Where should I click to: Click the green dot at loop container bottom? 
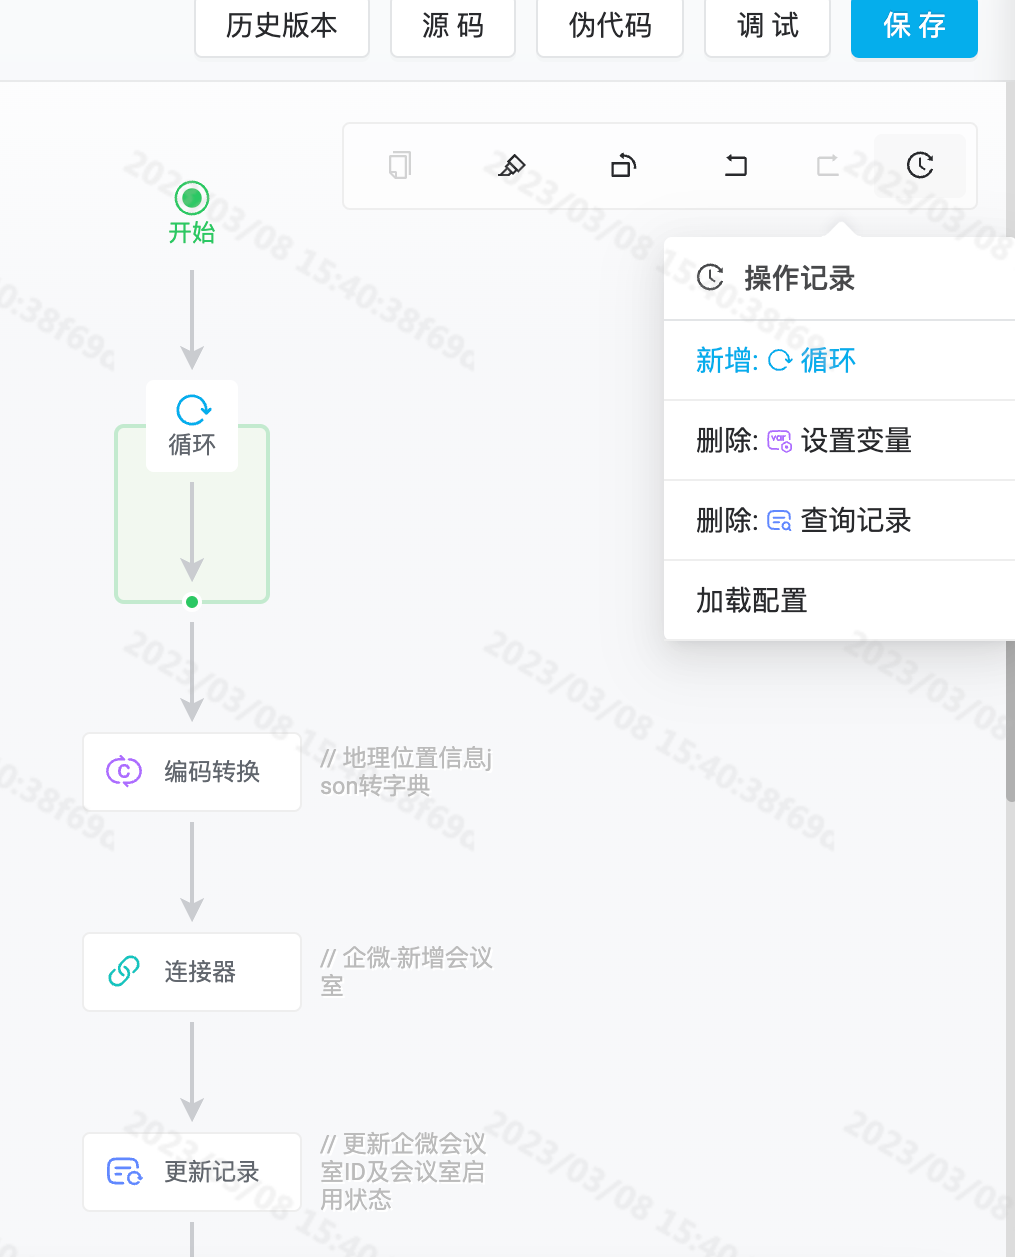click(x=192, y=602)
